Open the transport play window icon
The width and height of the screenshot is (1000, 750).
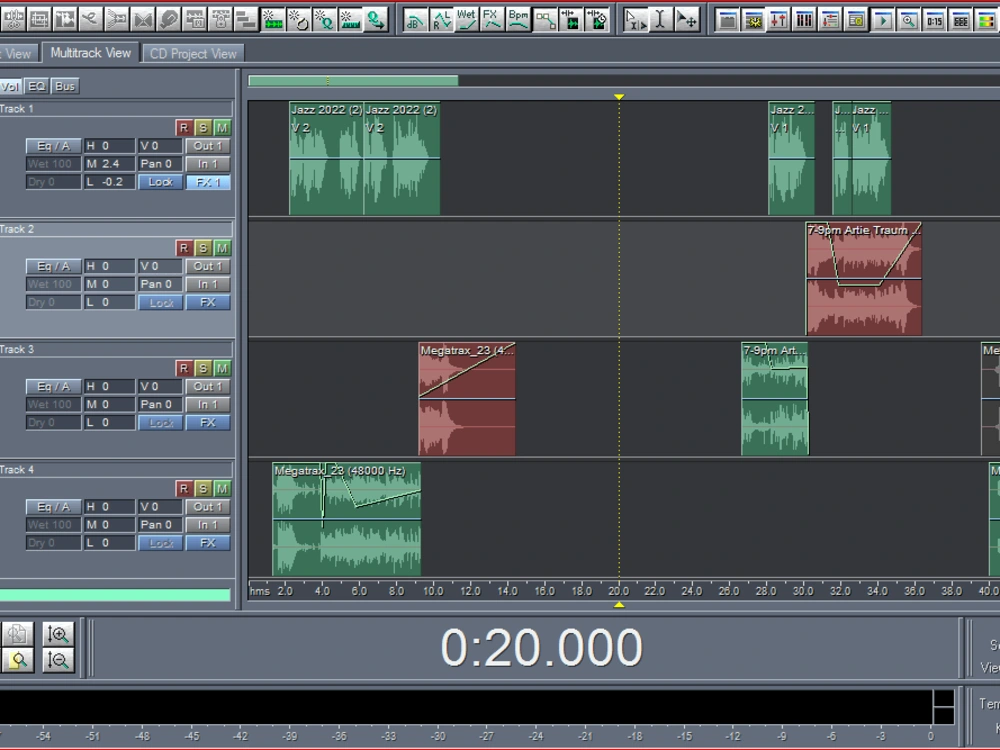click(883, 19)
